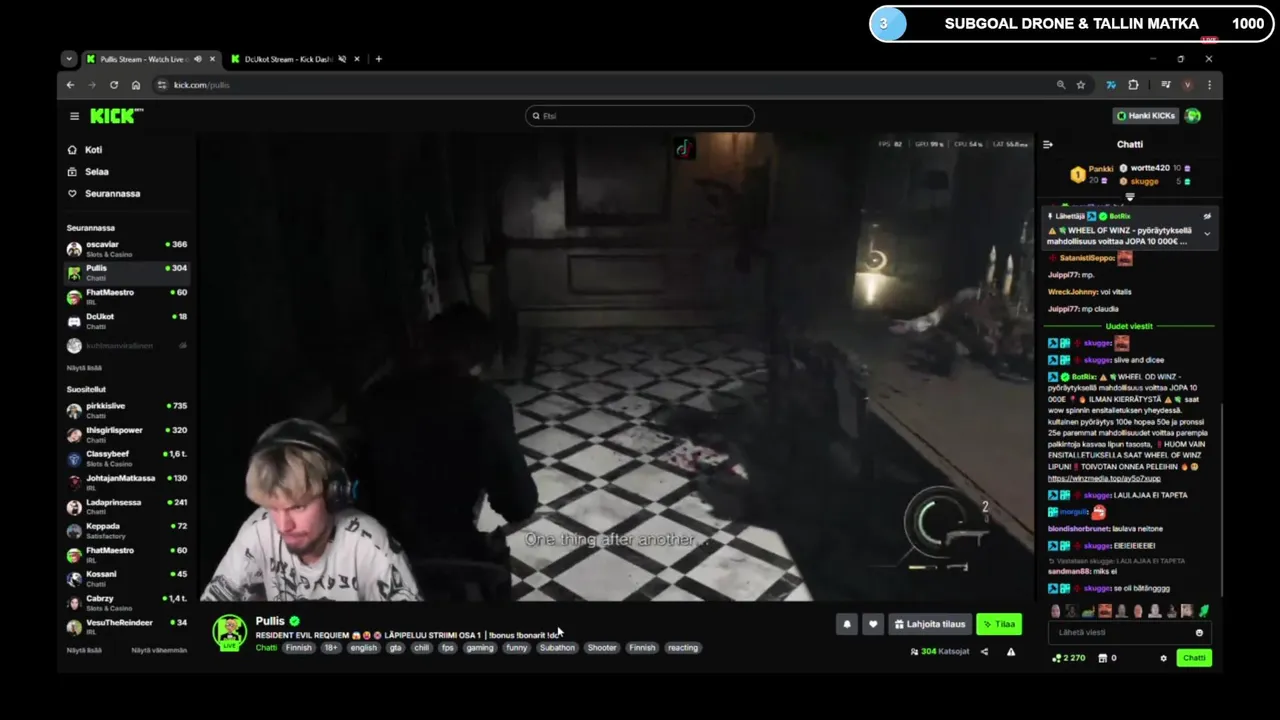Open DcUkot in the followed channels list
Image resolution: width=1280 pixels, height=720 pixels.
(x=127, y=320)
